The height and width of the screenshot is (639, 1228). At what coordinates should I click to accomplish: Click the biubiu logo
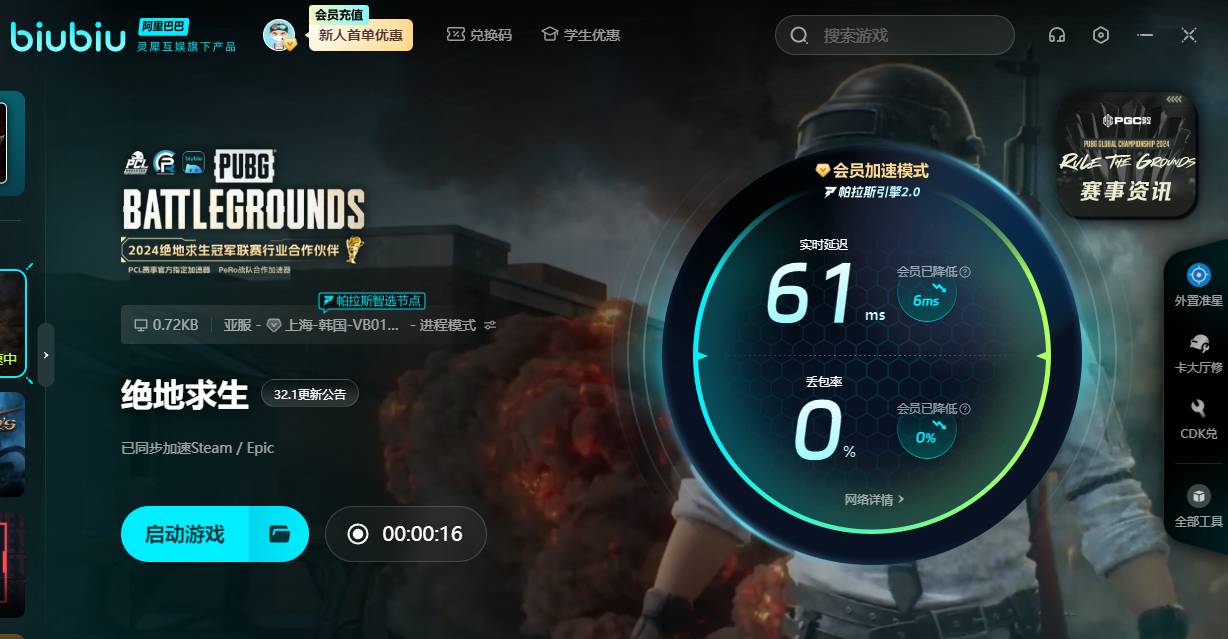click(x=68, y=36)
